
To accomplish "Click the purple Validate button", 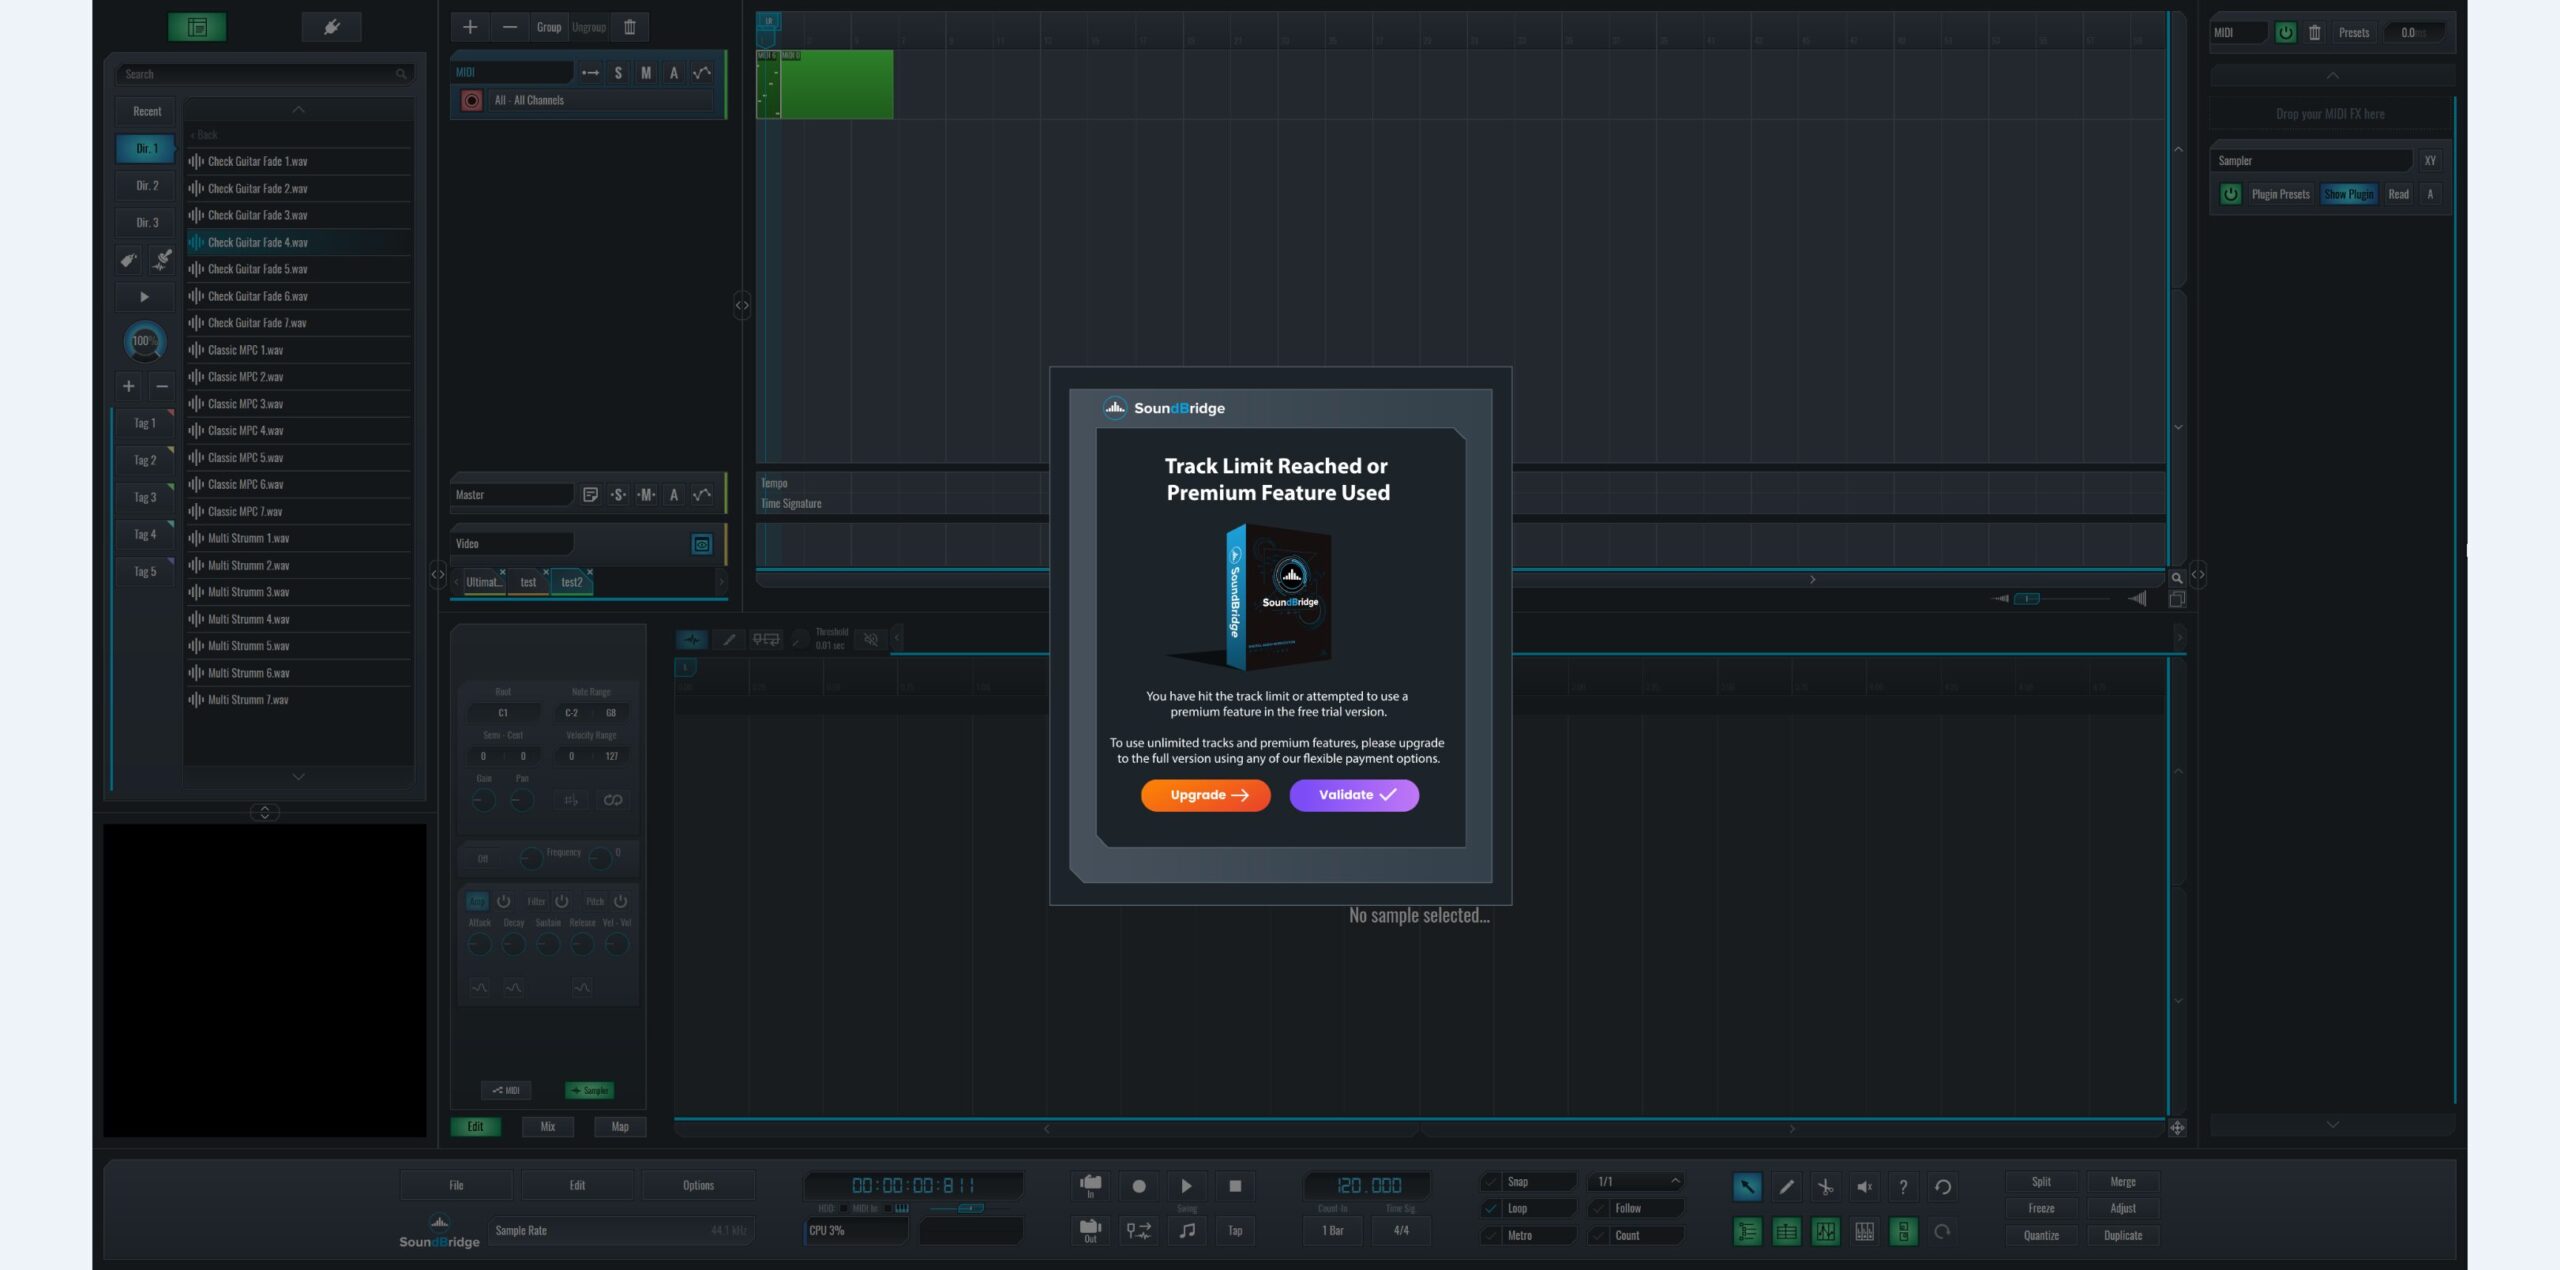I will 1354,795.
